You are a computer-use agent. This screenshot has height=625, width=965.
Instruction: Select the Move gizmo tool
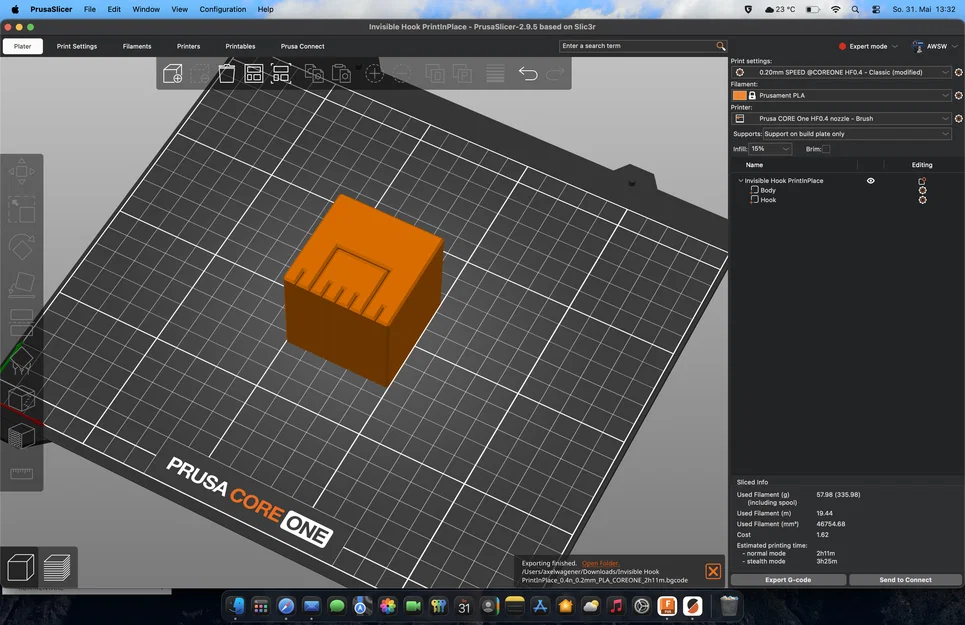tap(22, 172)
